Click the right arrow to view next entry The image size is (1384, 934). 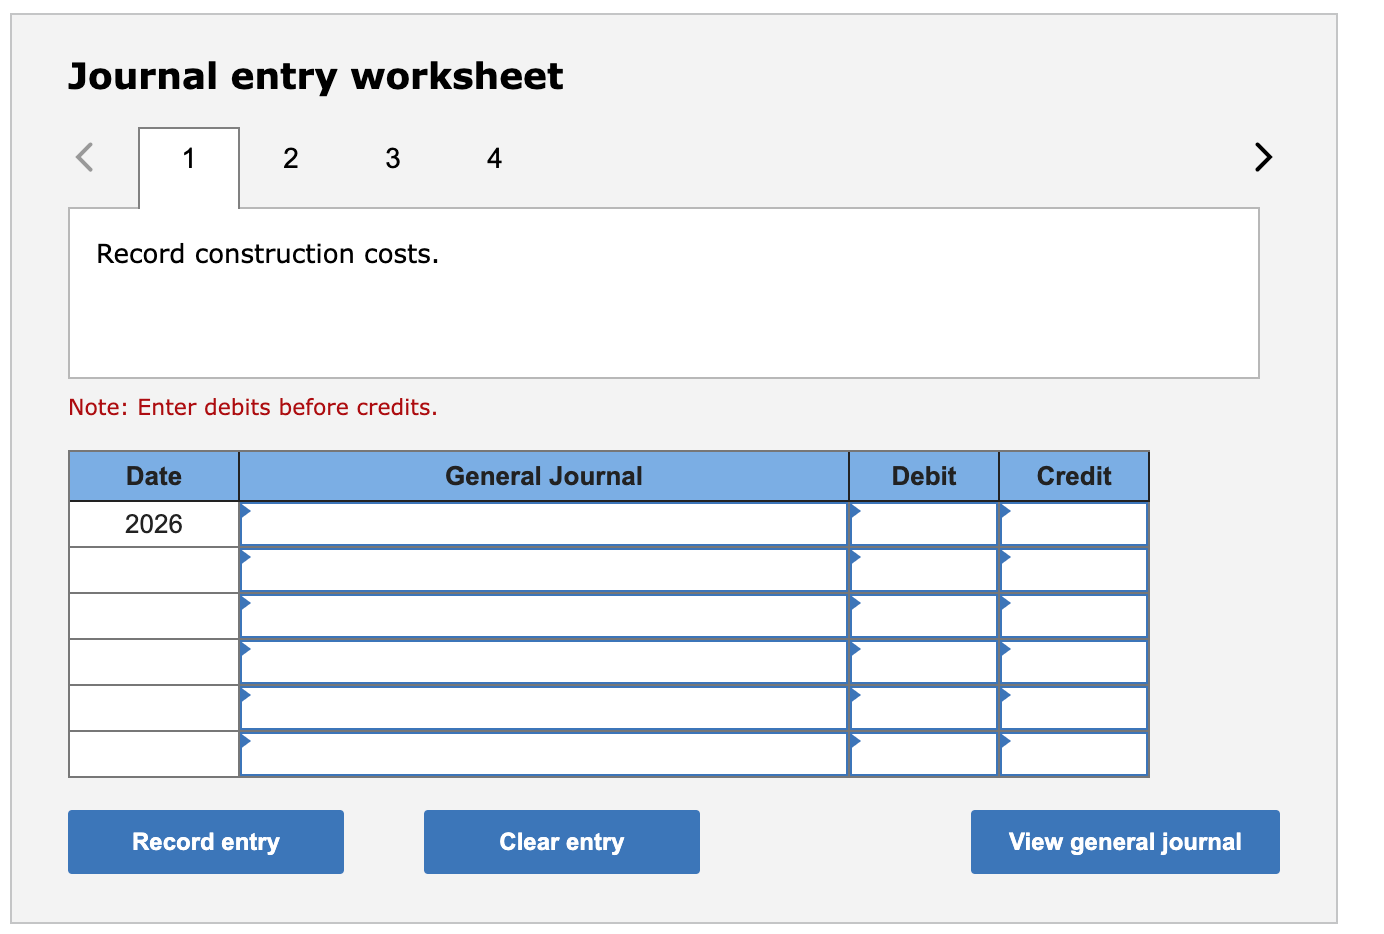pos(1262,157)
